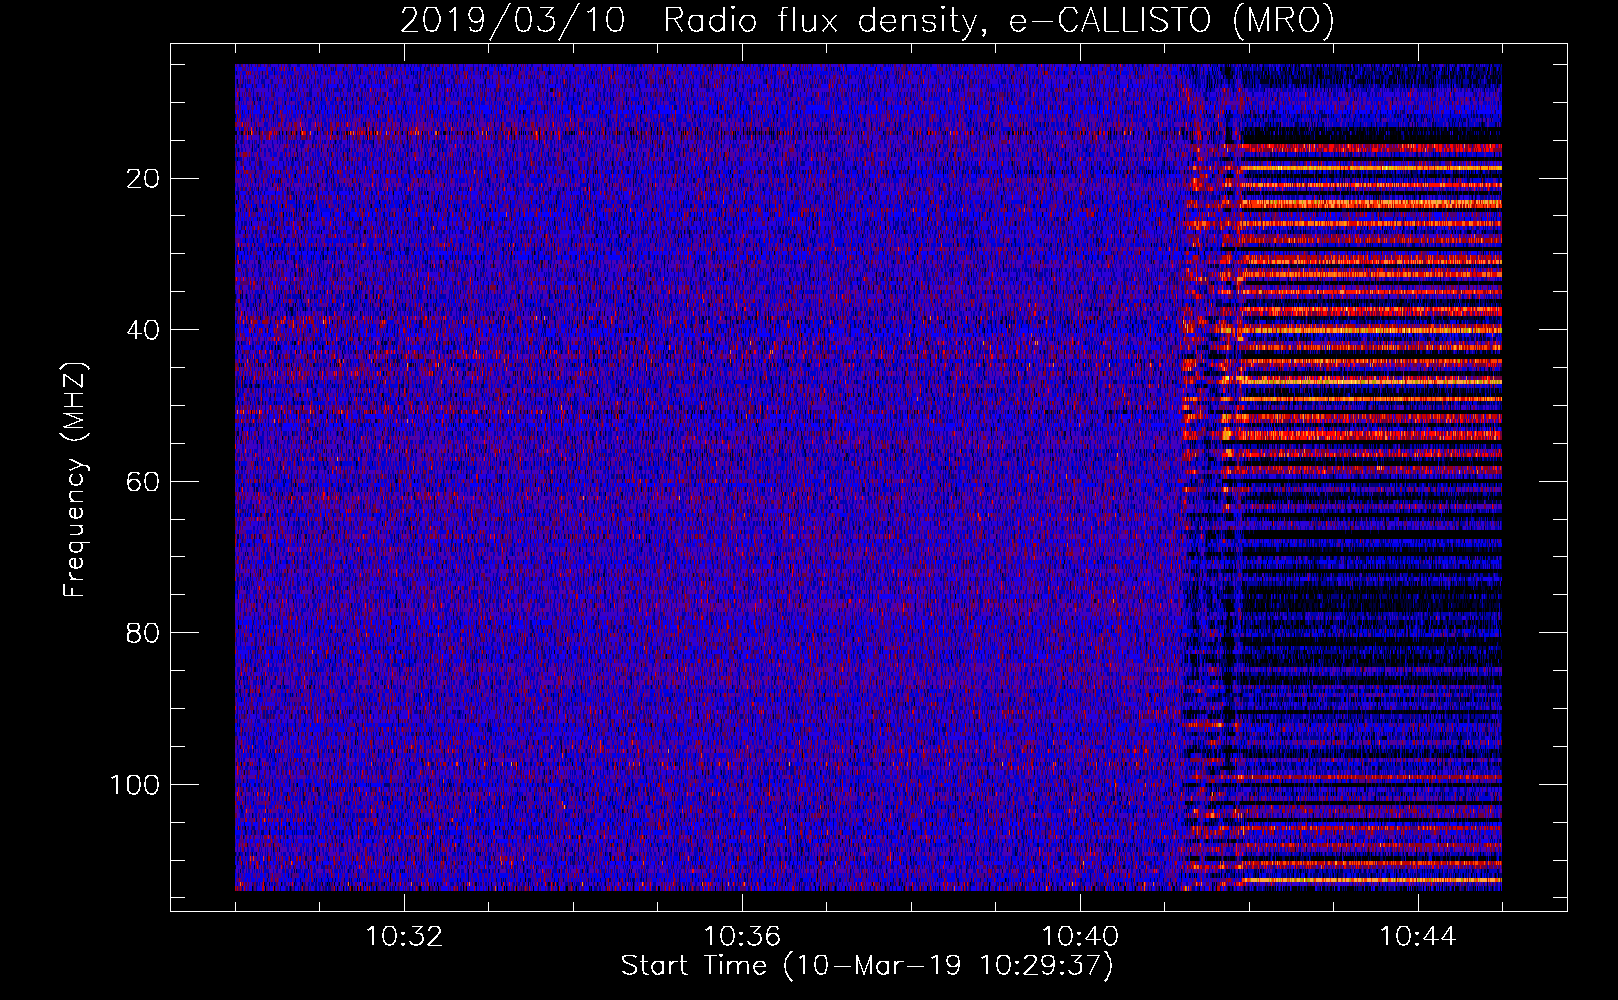Viewport: 1618px width, 1000px height.
Task: Click the 10:32 time tick label
Action: pyautogui.click(x=404, y=937)
